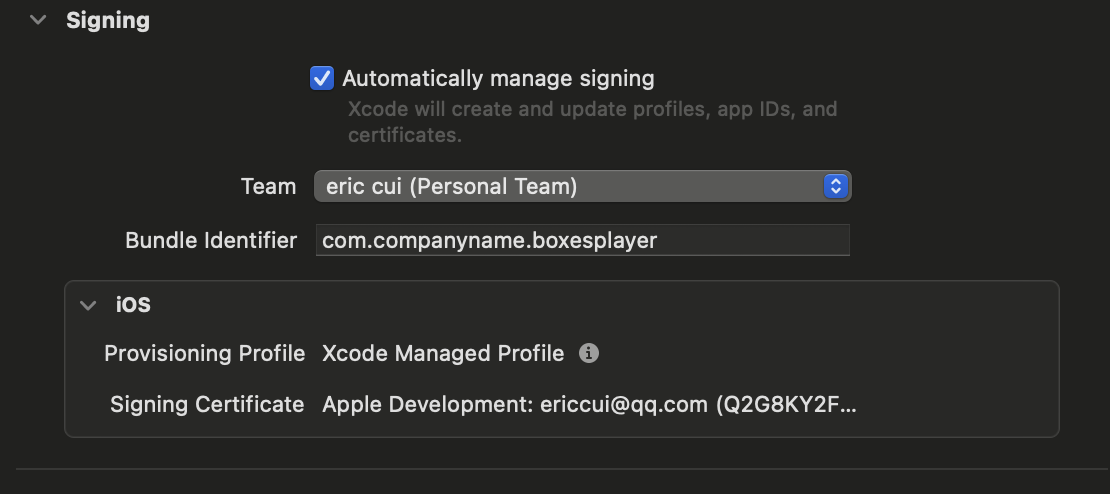Click "eric cui (Personal Team)" selection text
Viewport: 1110px width, 494px height.
tap(451, 186)
